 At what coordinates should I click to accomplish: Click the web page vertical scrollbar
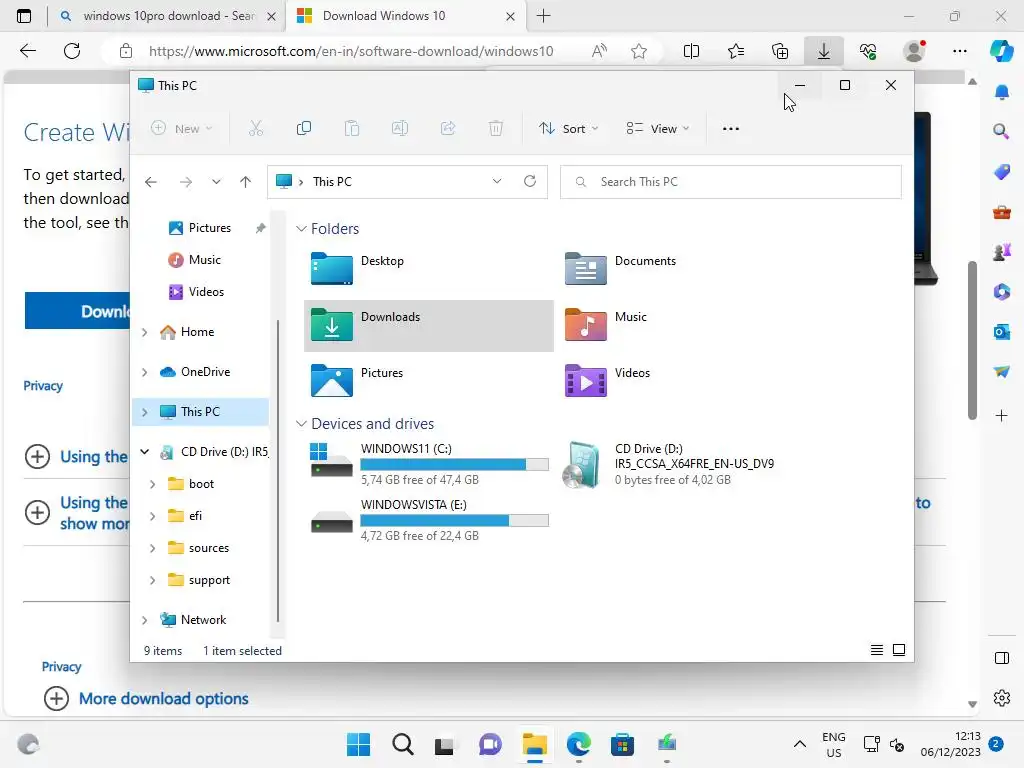pos(972,340)
